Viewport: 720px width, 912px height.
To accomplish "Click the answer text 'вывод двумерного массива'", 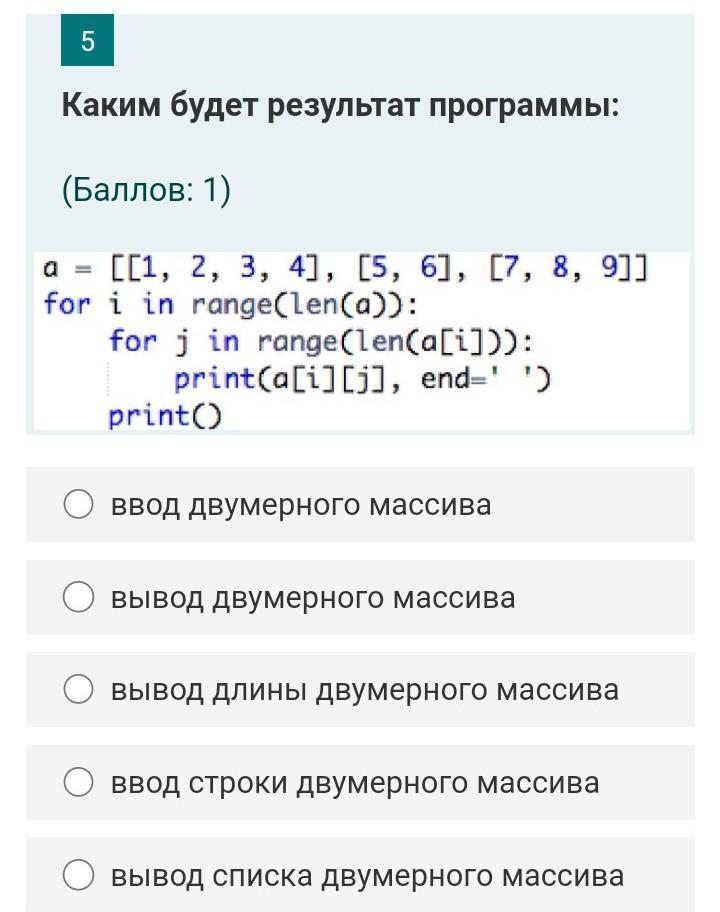I will tap(313, 598).
